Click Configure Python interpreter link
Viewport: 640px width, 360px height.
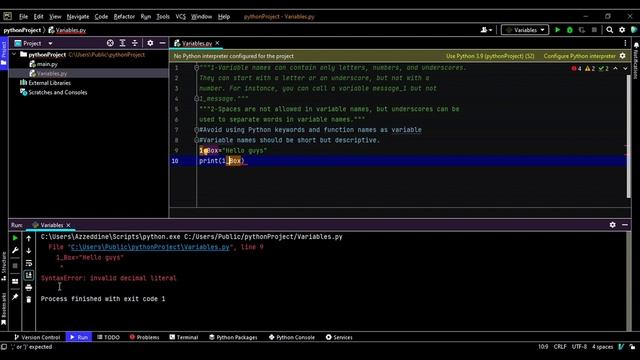(579, 56)
